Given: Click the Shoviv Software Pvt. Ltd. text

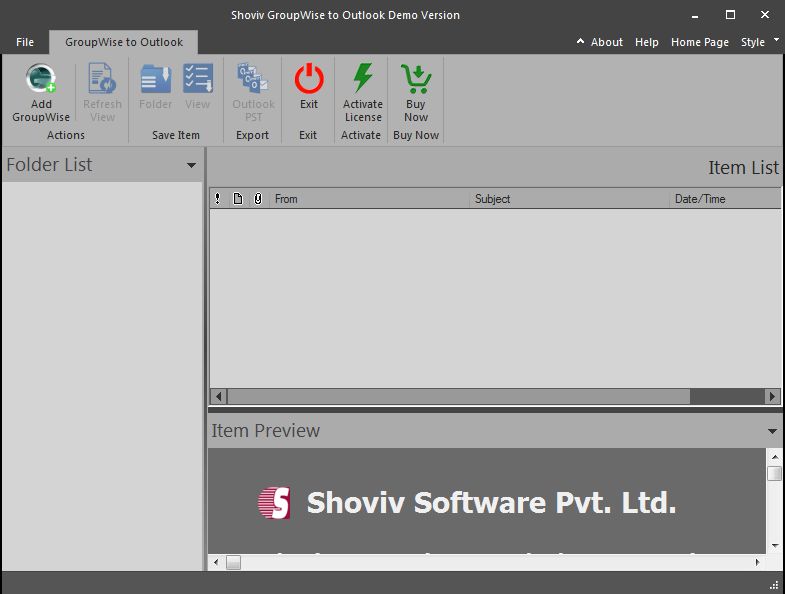Looking at the screenshot, I should click(491, 503).
